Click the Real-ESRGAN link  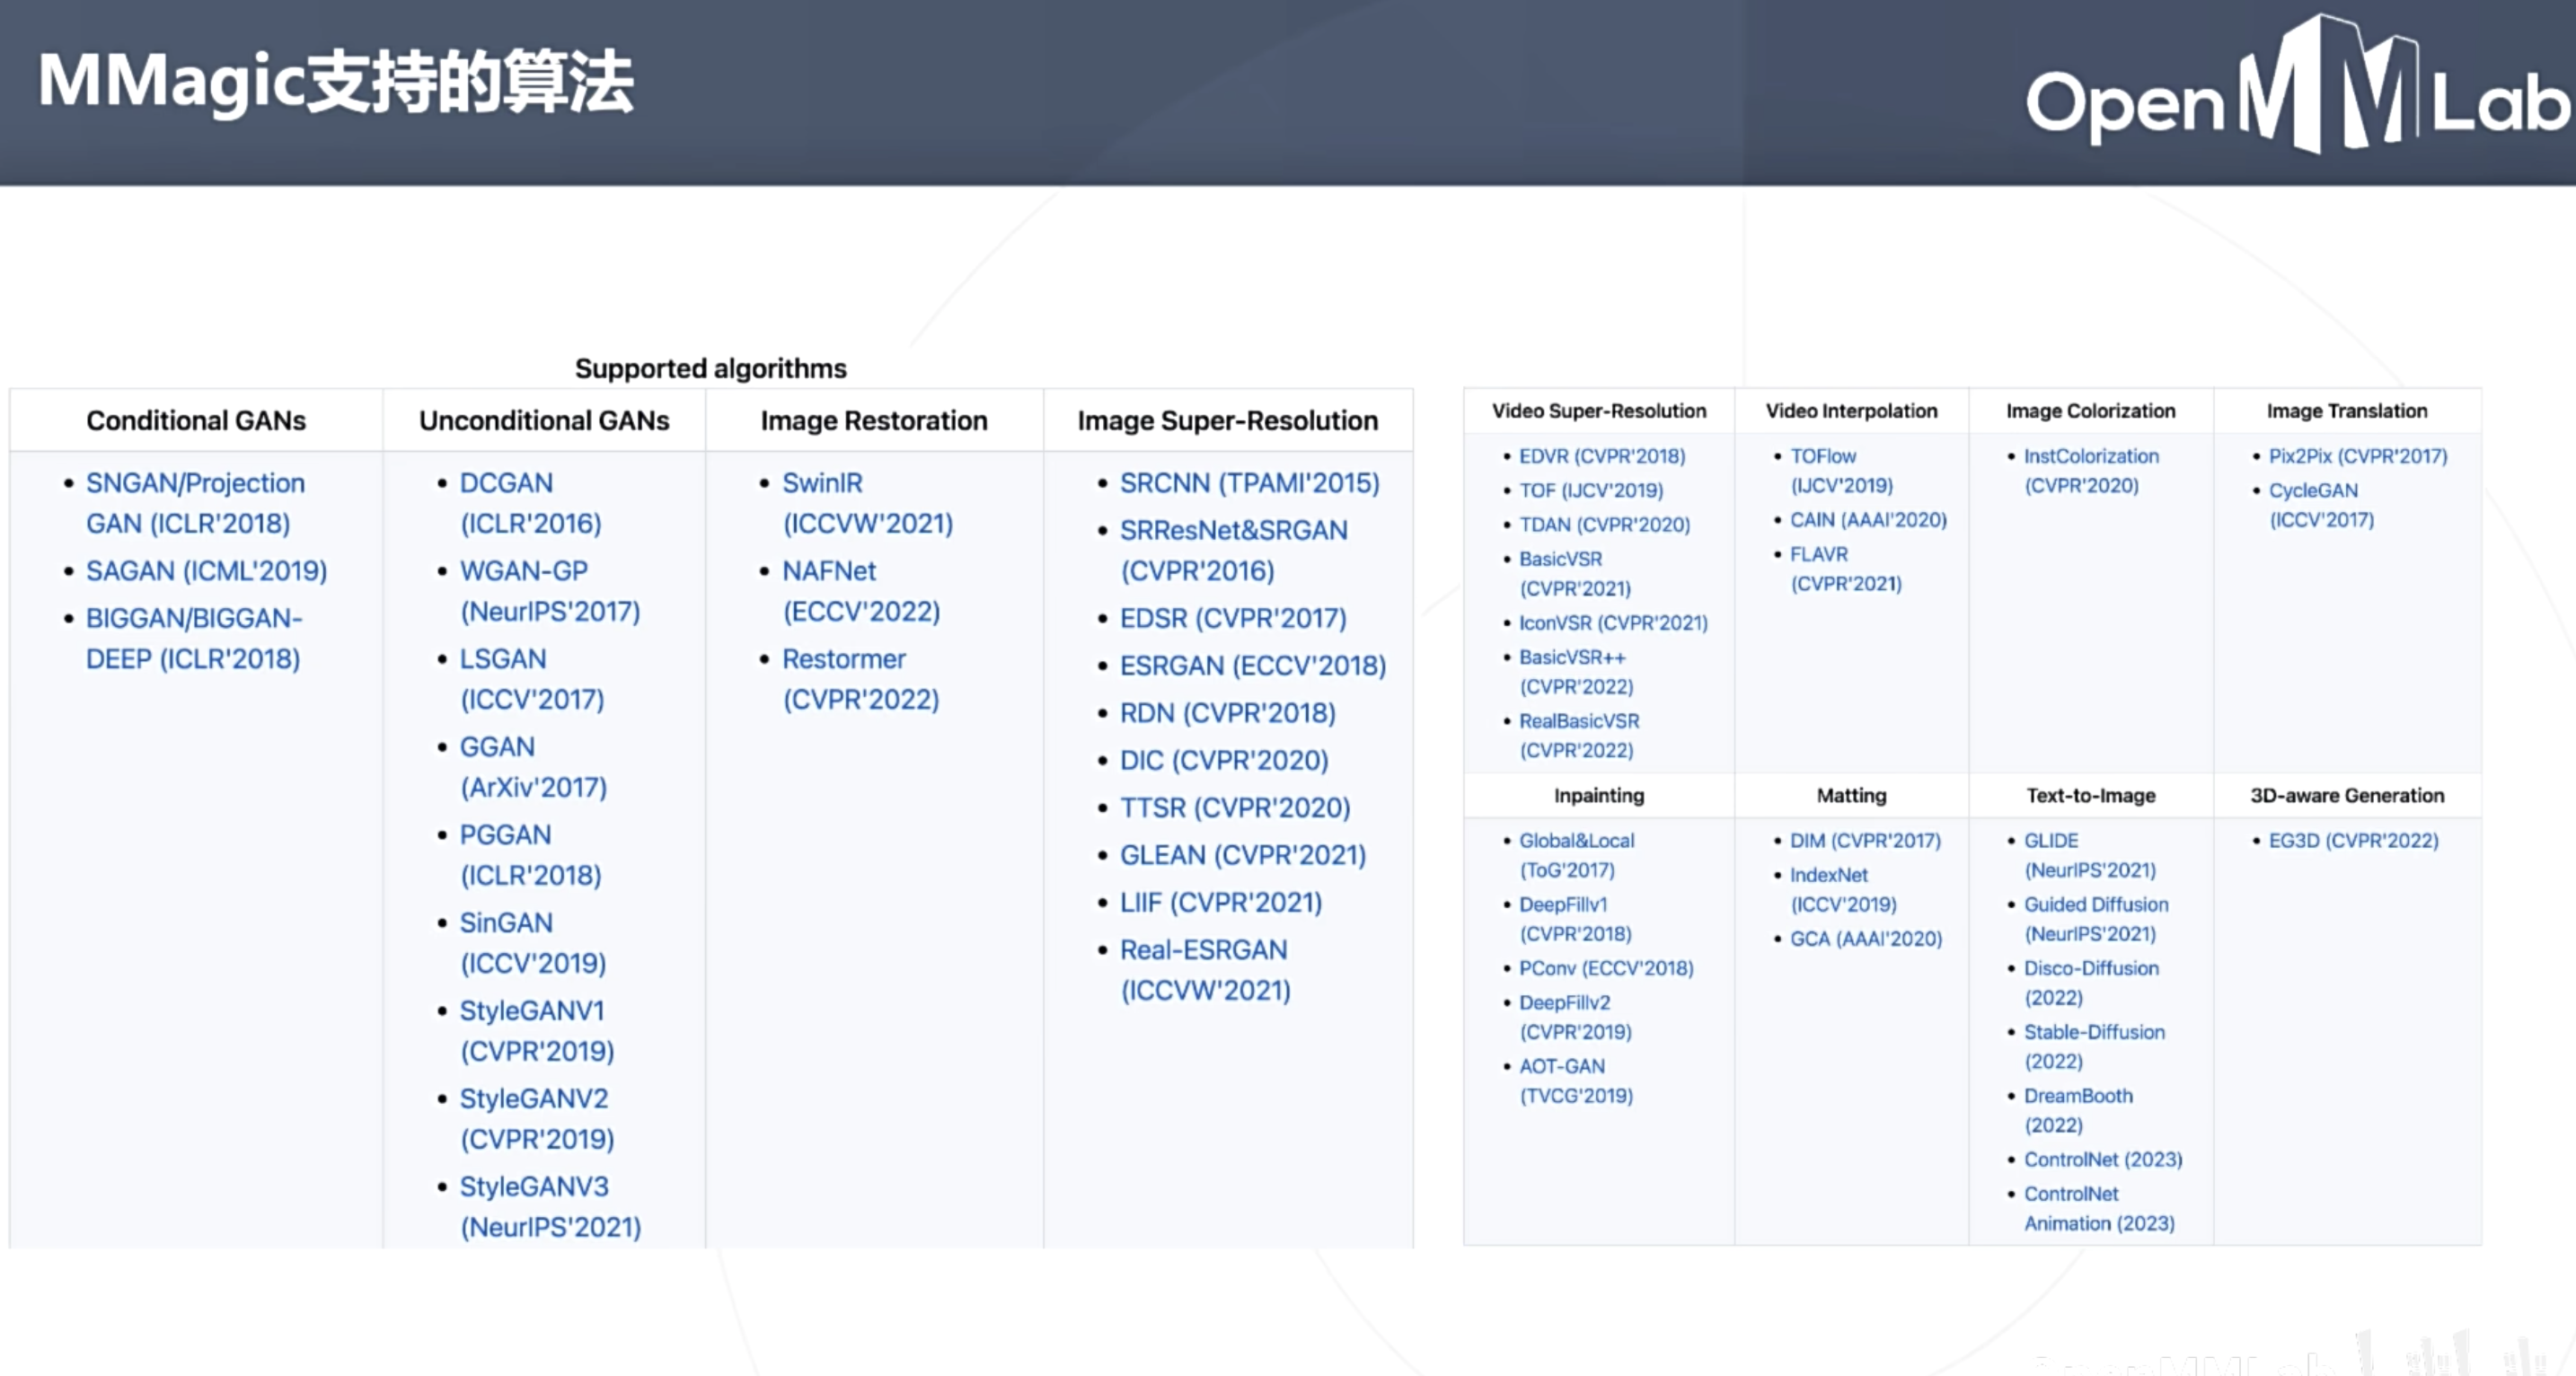(x=1203, y=950)
